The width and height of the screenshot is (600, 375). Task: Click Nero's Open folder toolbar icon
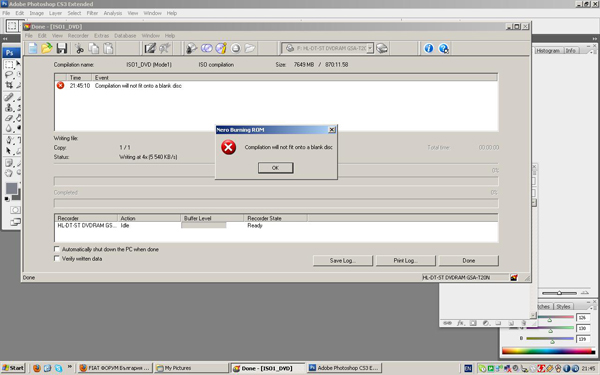pyautogui.click(x=47, y=48)
